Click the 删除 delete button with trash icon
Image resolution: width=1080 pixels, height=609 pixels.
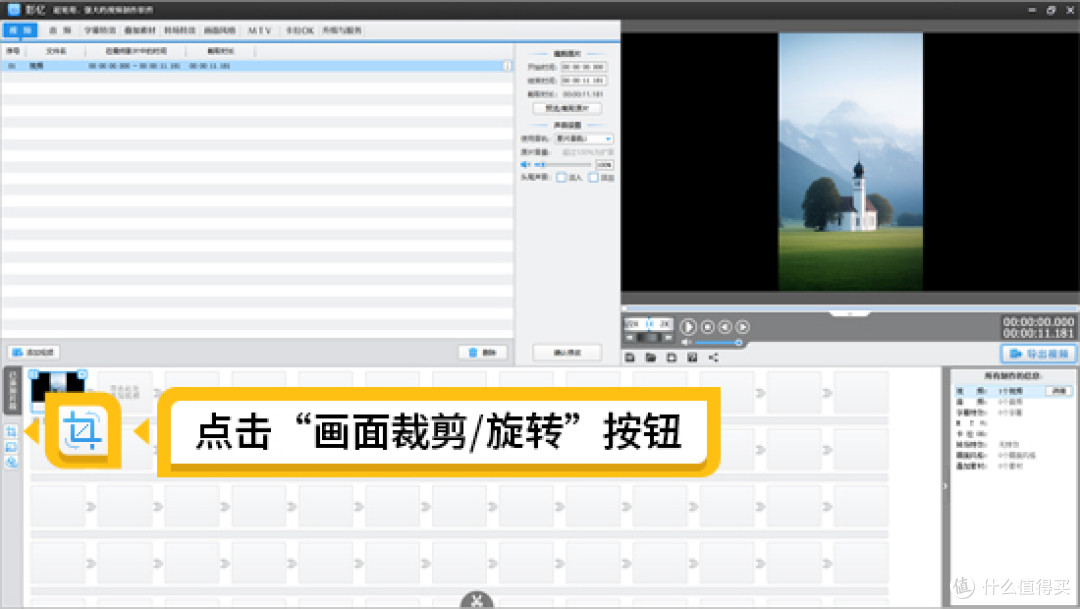point(483,352)
